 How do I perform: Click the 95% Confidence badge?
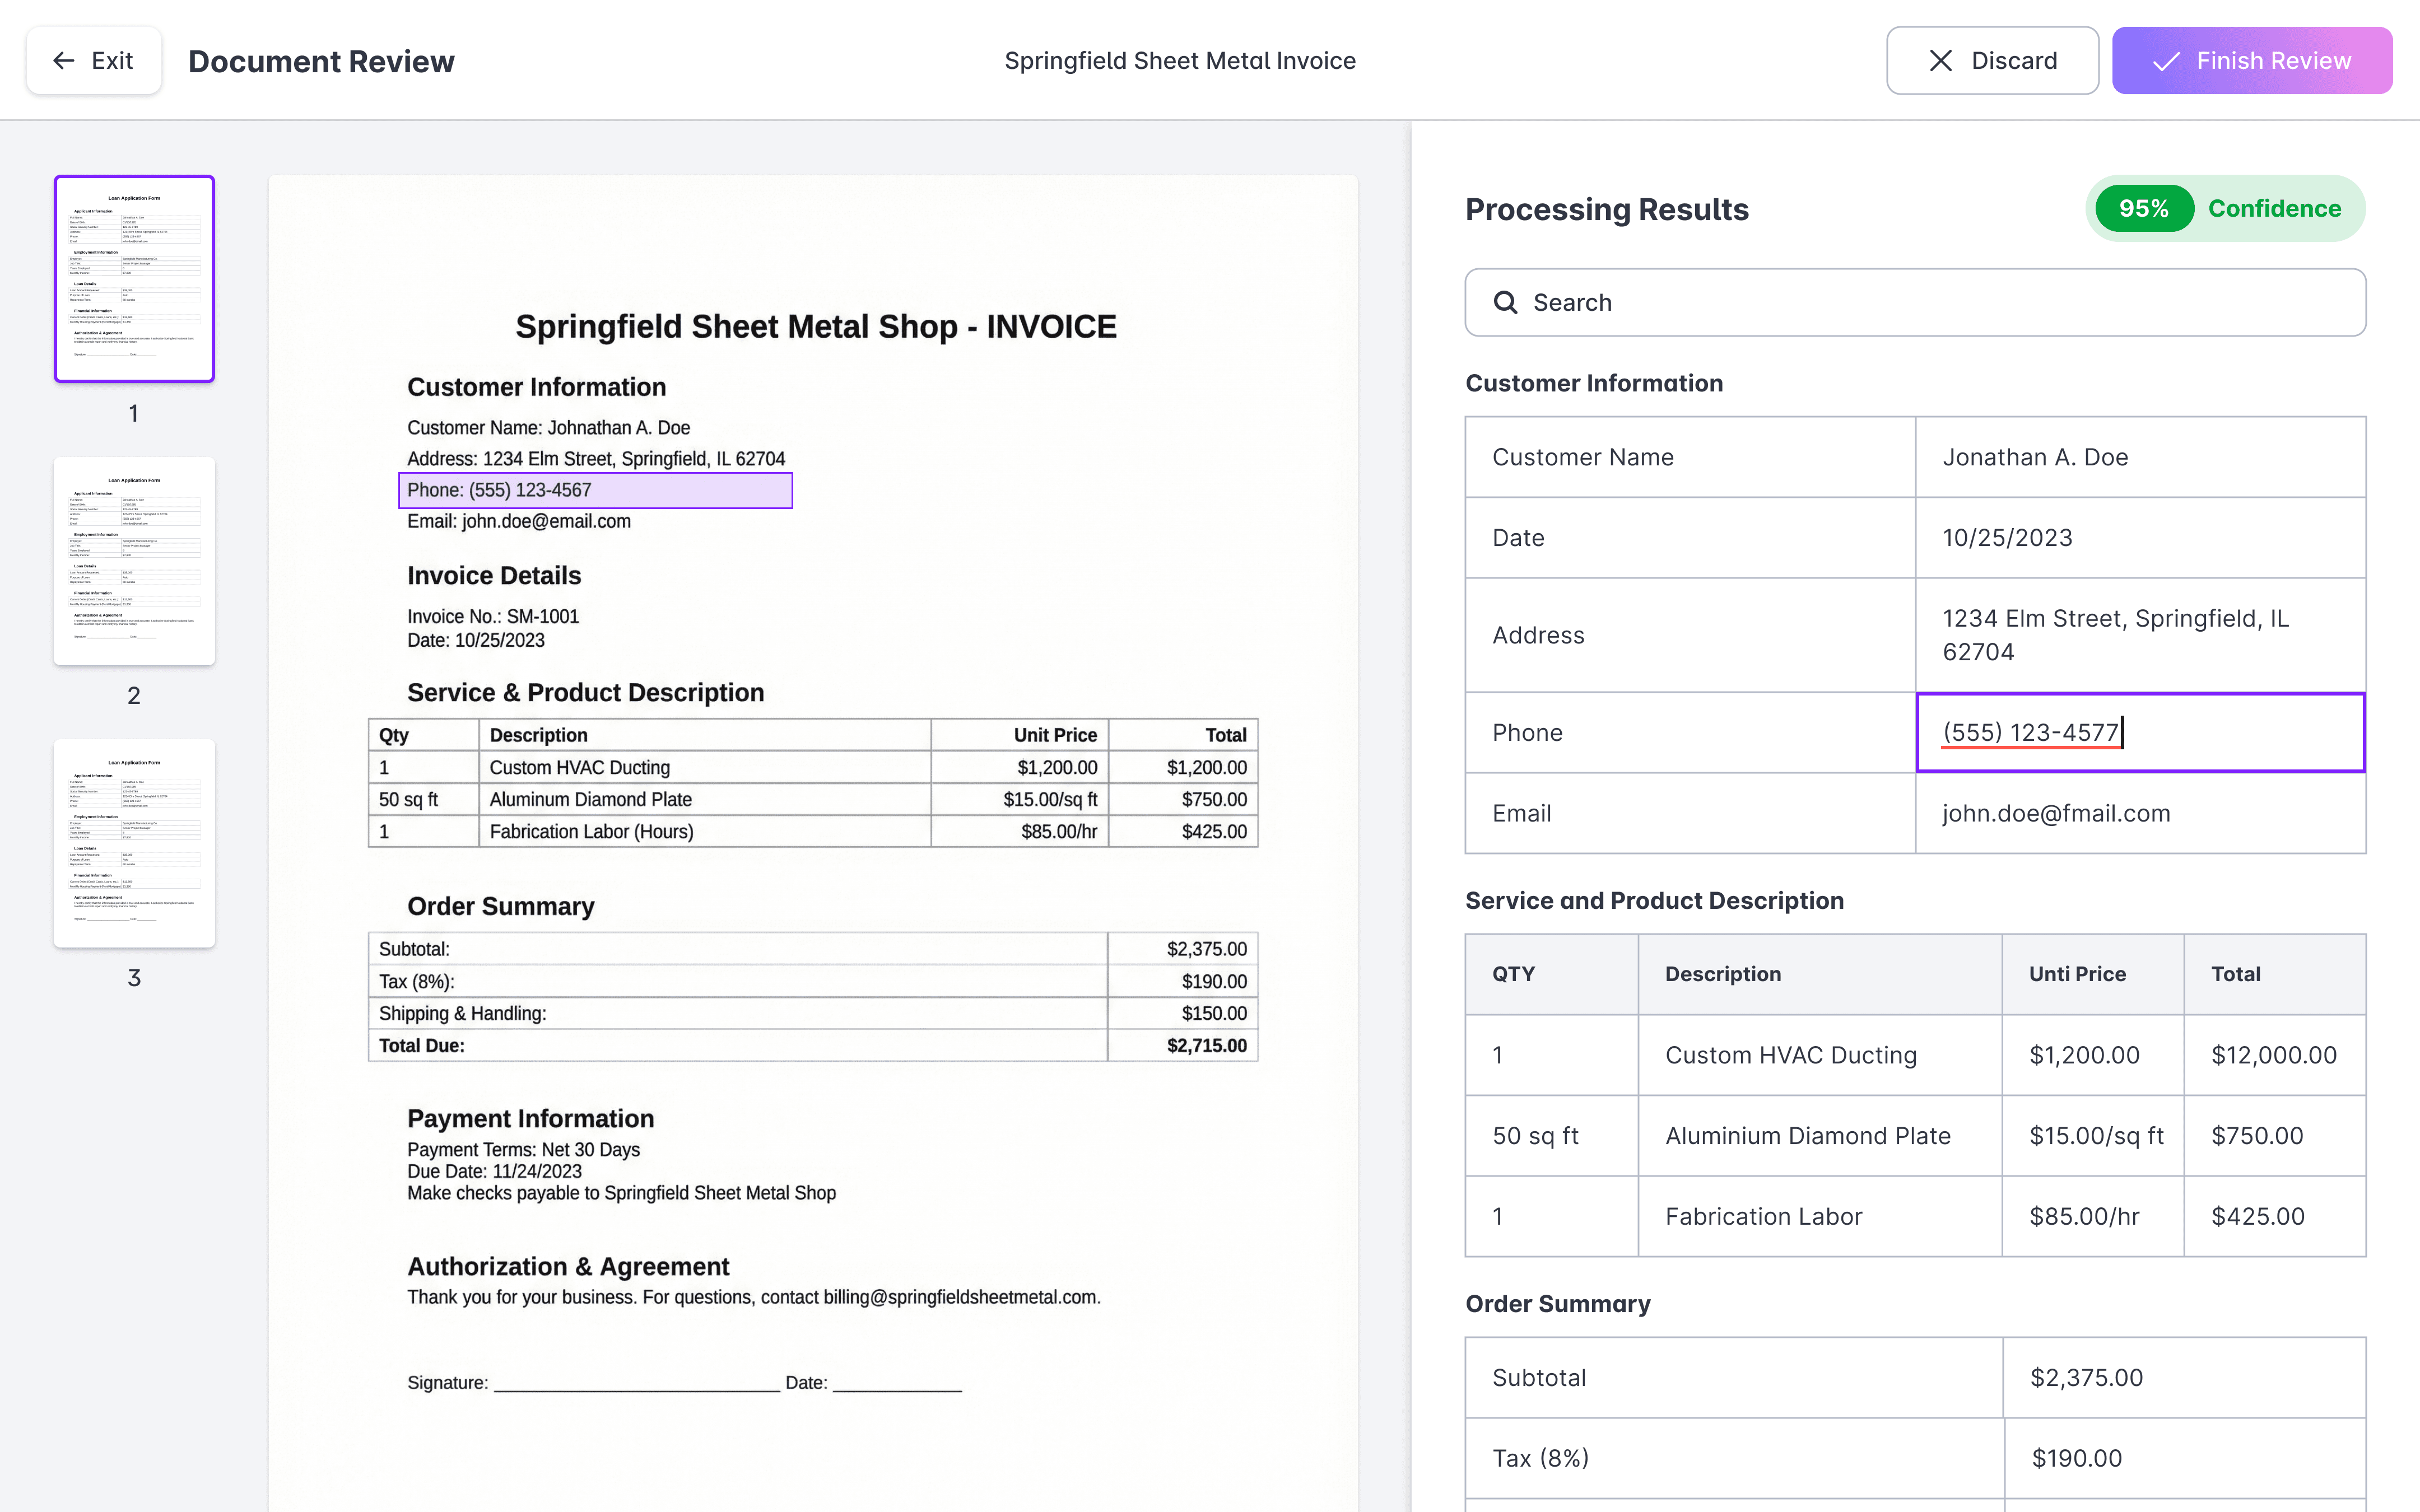coord(2225,209)
